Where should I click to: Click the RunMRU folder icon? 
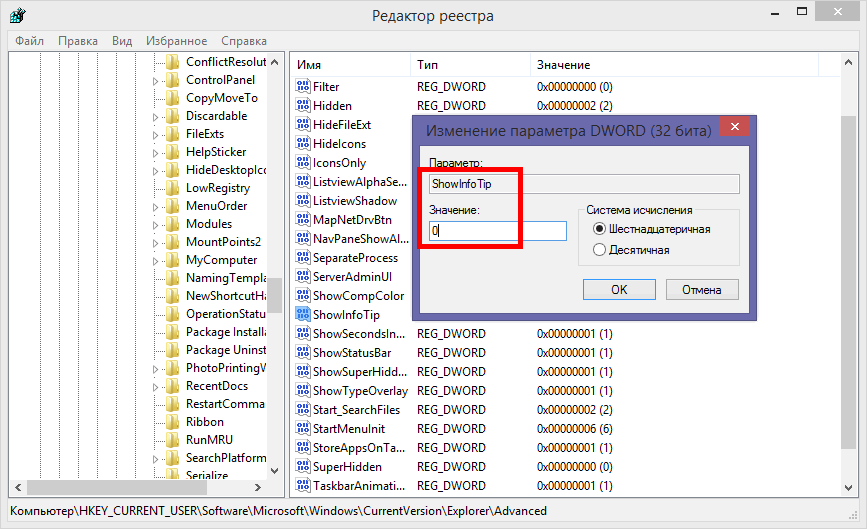pos(173,440)
